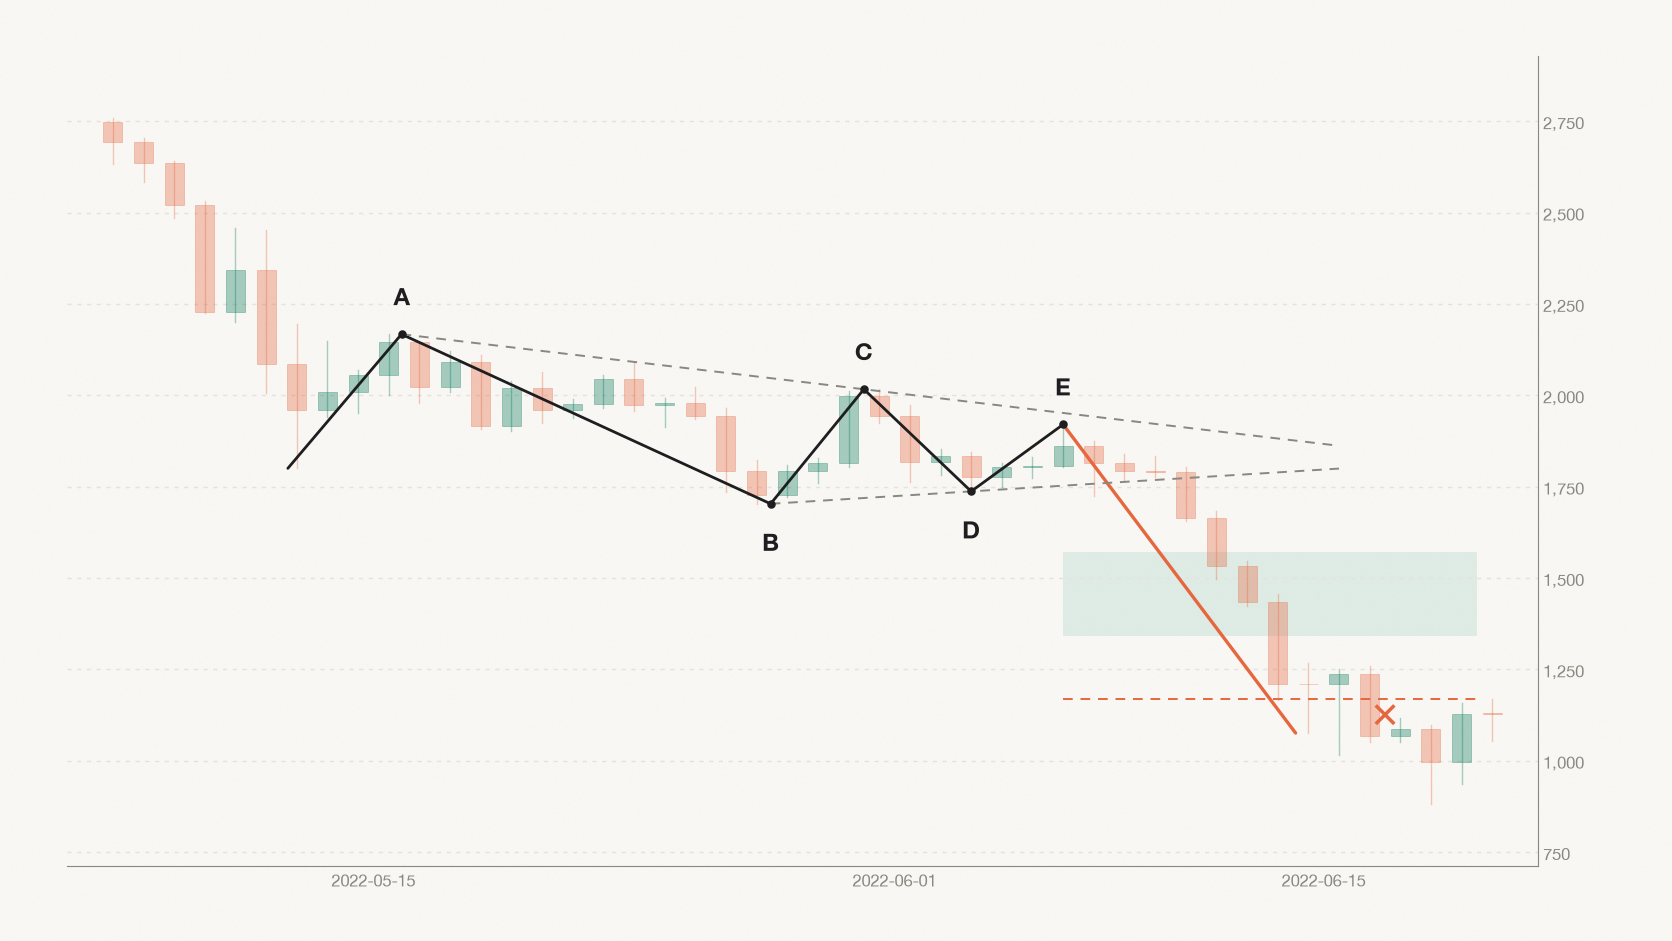
Task: Click the 1,500 price axis label
Action: coord(1563,580)
